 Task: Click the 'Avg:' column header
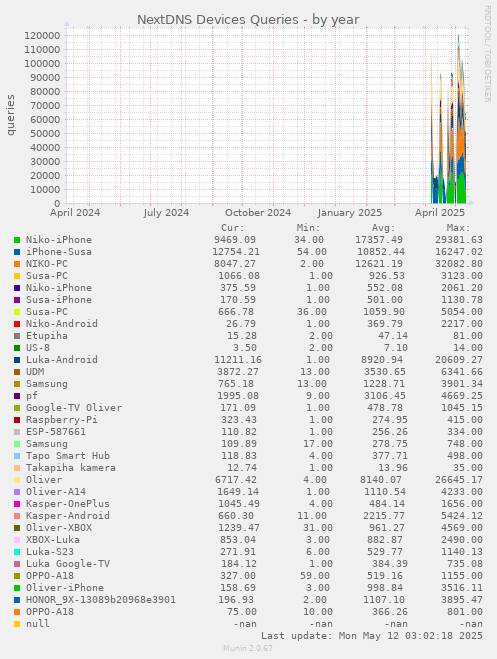point(383,228)
